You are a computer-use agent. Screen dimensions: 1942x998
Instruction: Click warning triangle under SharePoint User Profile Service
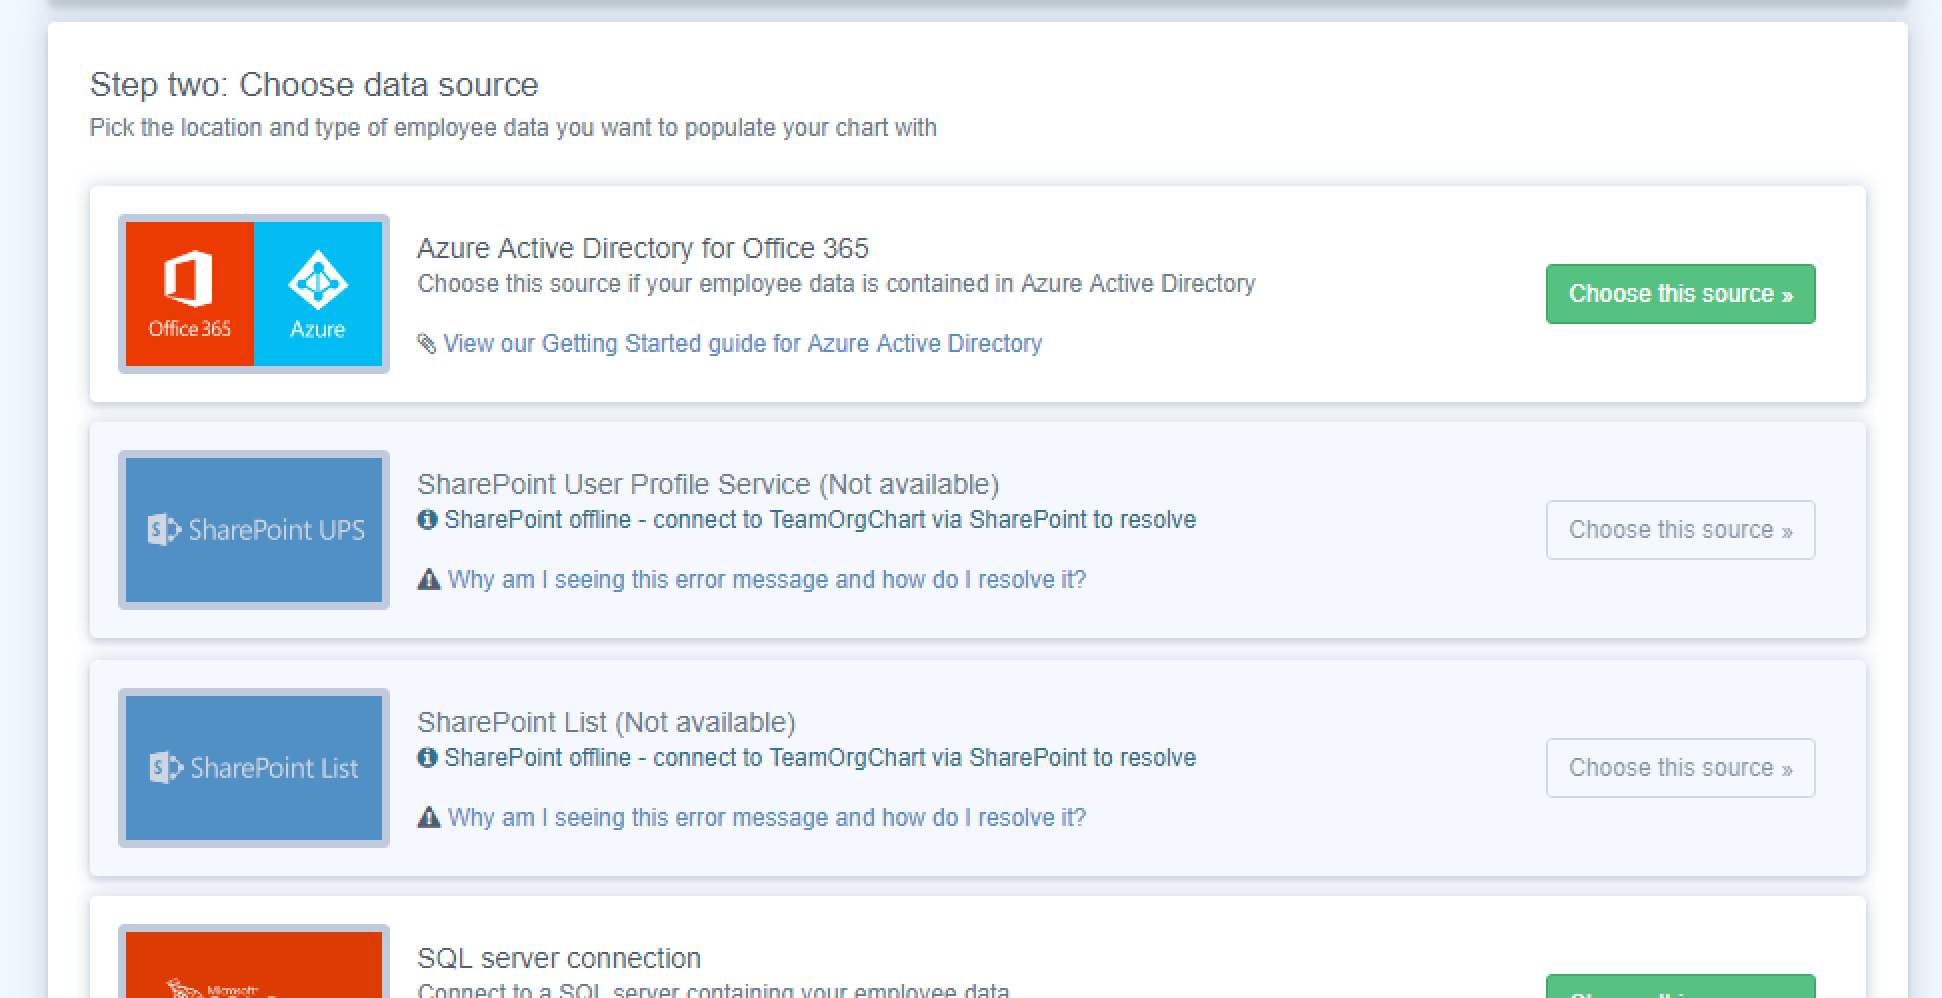click(x=429, y=580)
